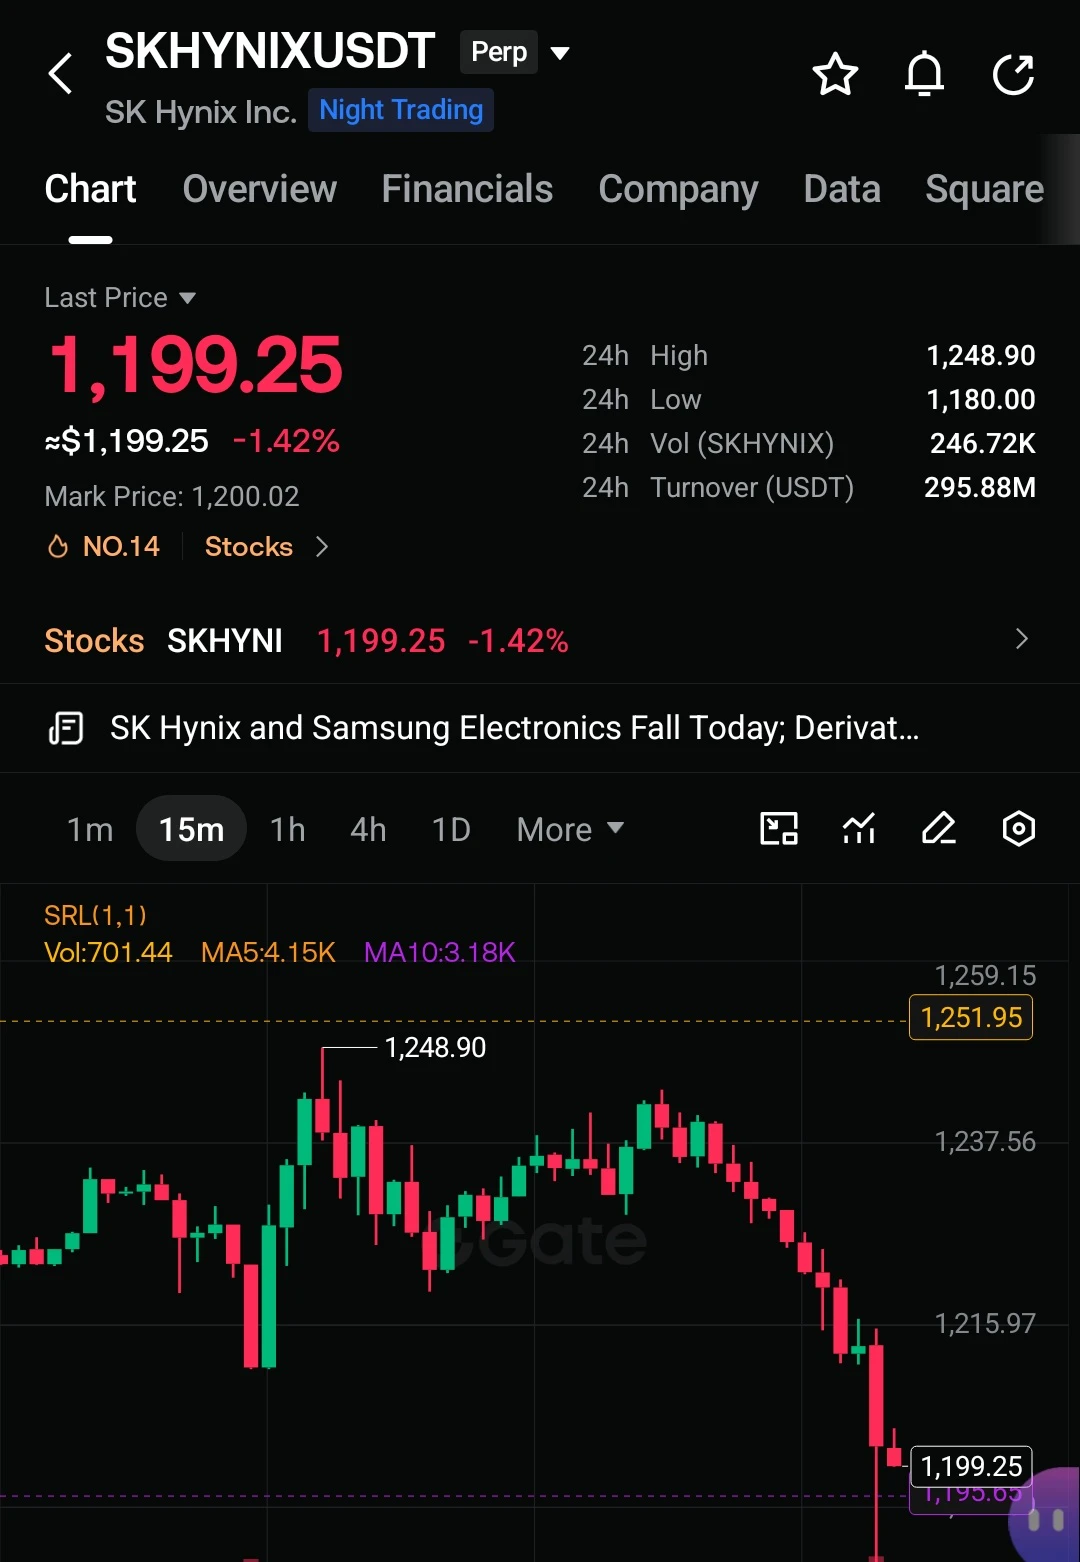The image size is (1080, 1562).
Task: Open chart settings hexagon icon
Action: coord(1018,828)
